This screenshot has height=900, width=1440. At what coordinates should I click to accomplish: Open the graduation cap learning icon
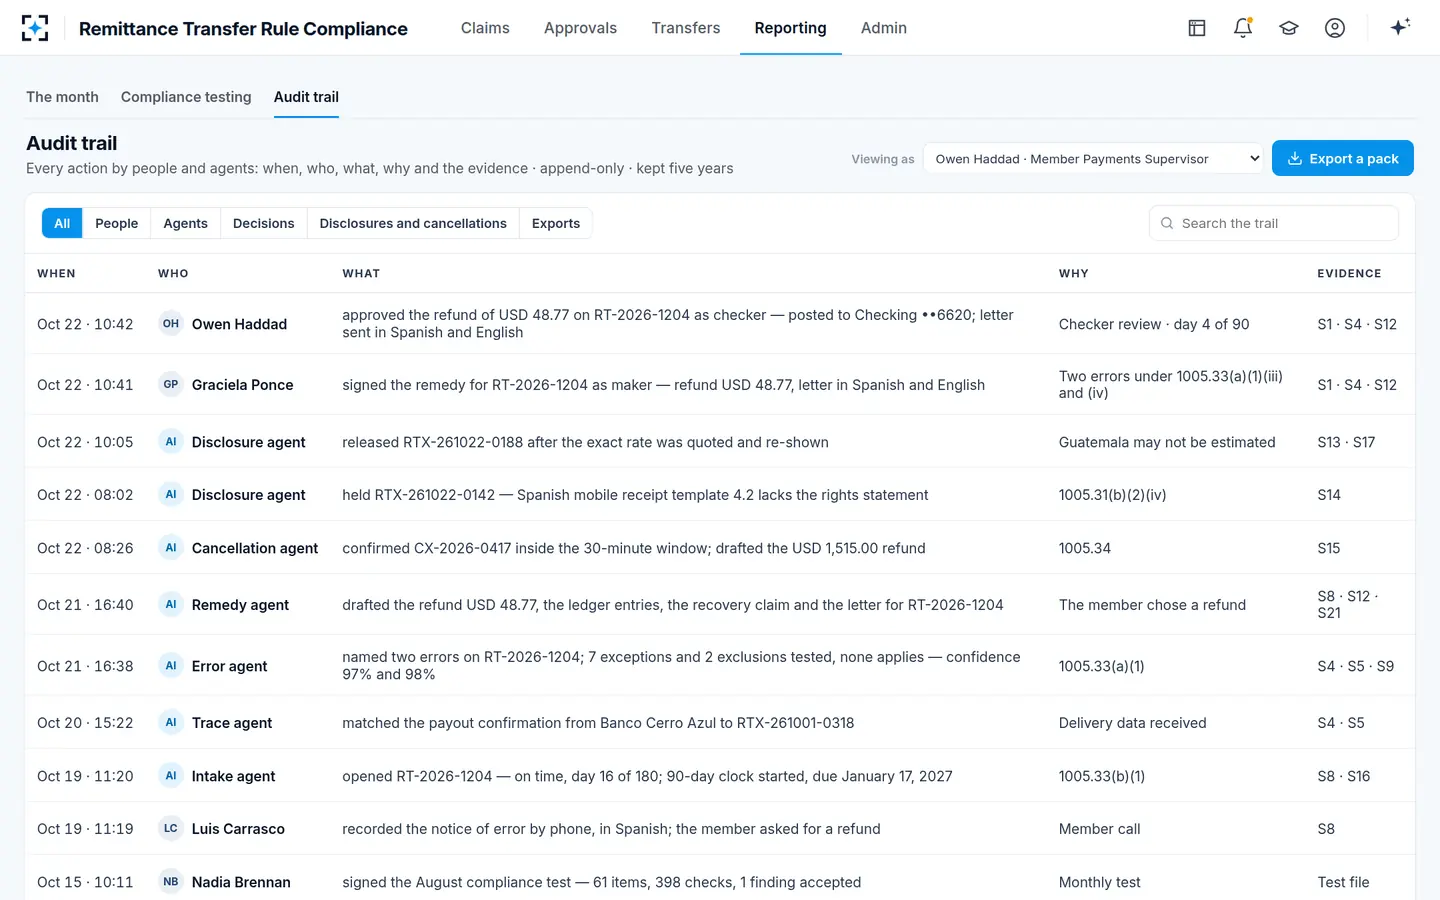[x=1289, y=28]
